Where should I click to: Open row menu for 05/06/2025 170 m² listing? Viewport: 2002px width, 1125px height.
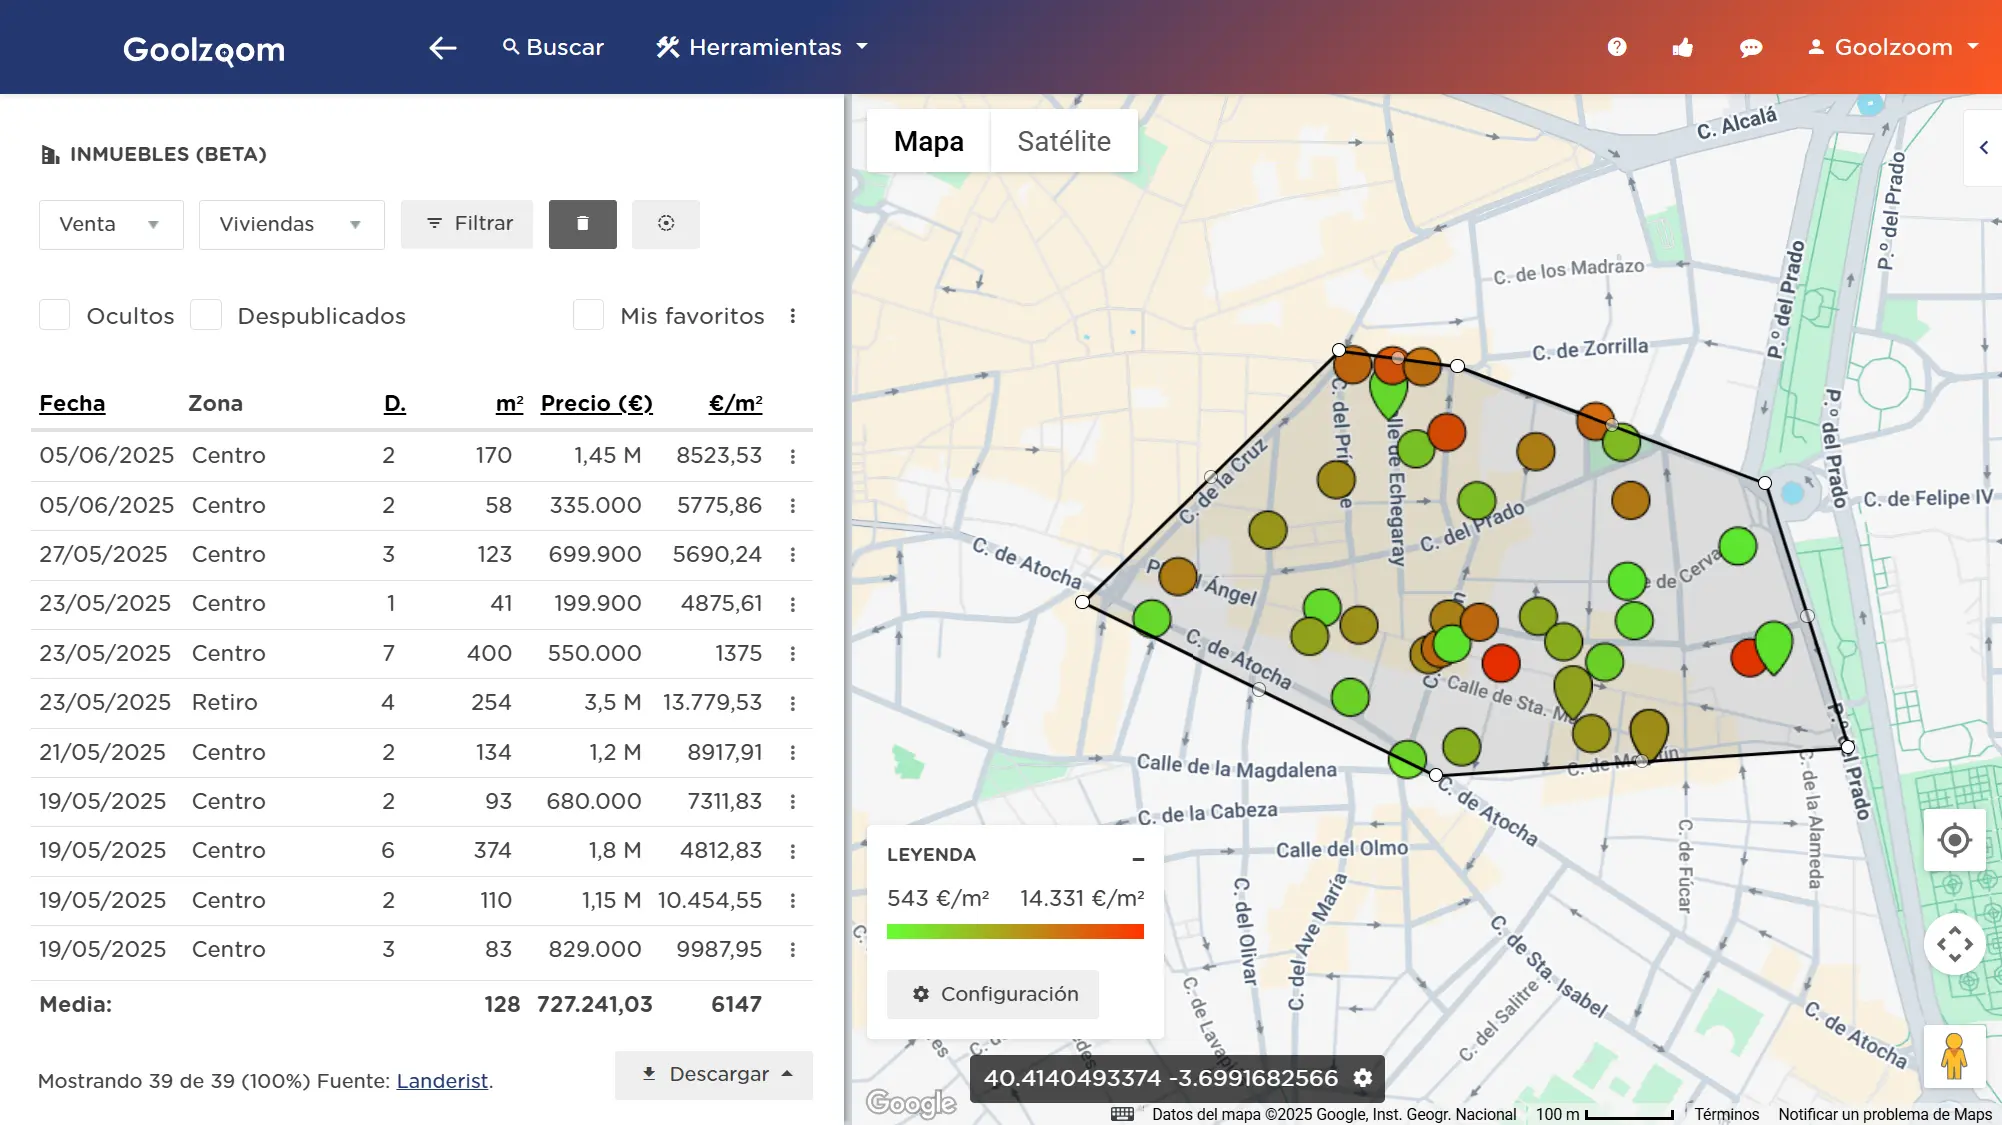click(x=793, y=456)
